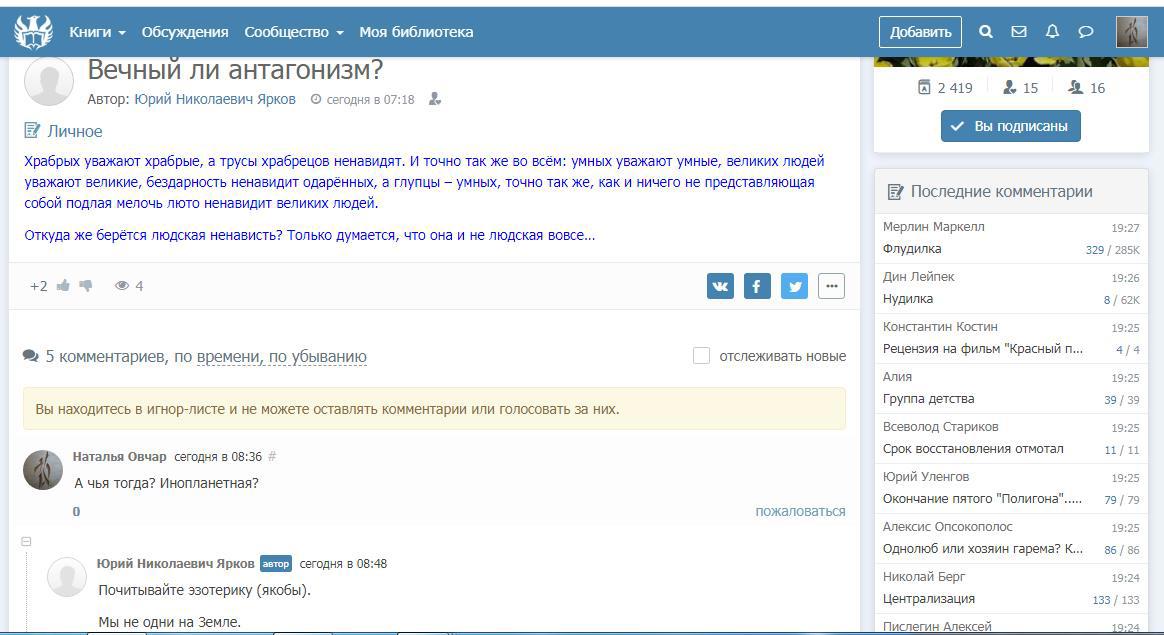Click the сегодня в 08:36 comment timestamp
The image size is (1164, 635).
[218, 457]
